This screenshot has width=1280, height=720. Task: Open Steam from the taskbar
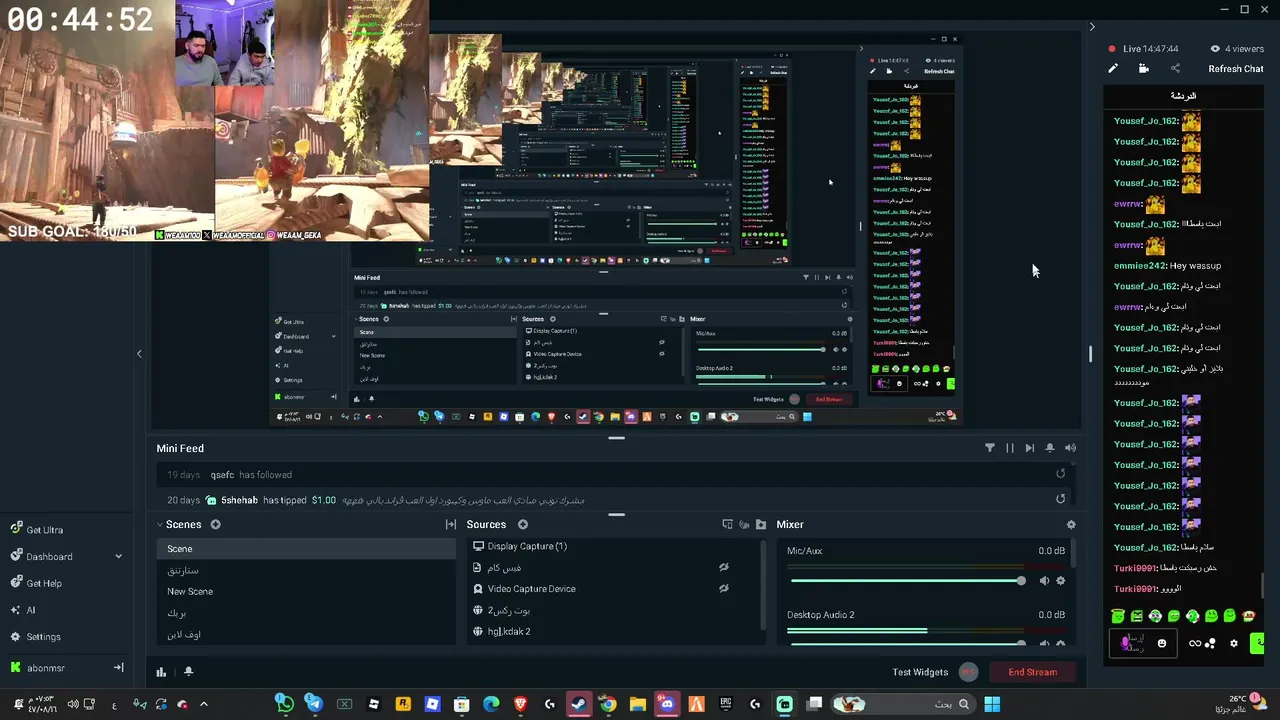579,704
